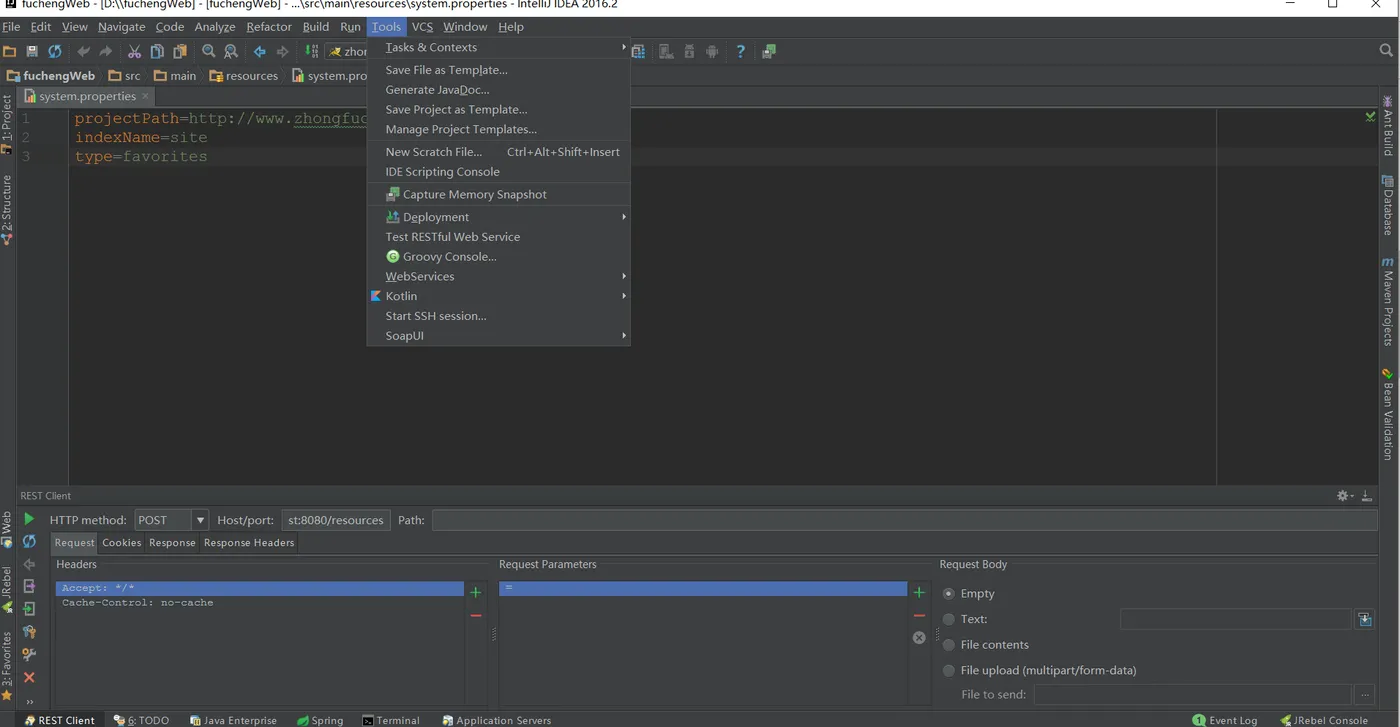Screen dimensions: 1400x727
Task: Click the Path input field
Action: (904, 520)
